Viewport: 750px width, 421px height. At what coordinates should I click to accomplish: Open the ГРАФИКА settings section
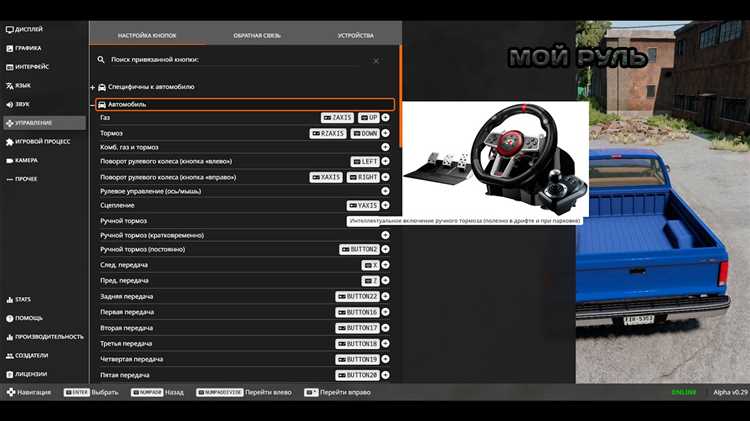click(x=24, y=48)
